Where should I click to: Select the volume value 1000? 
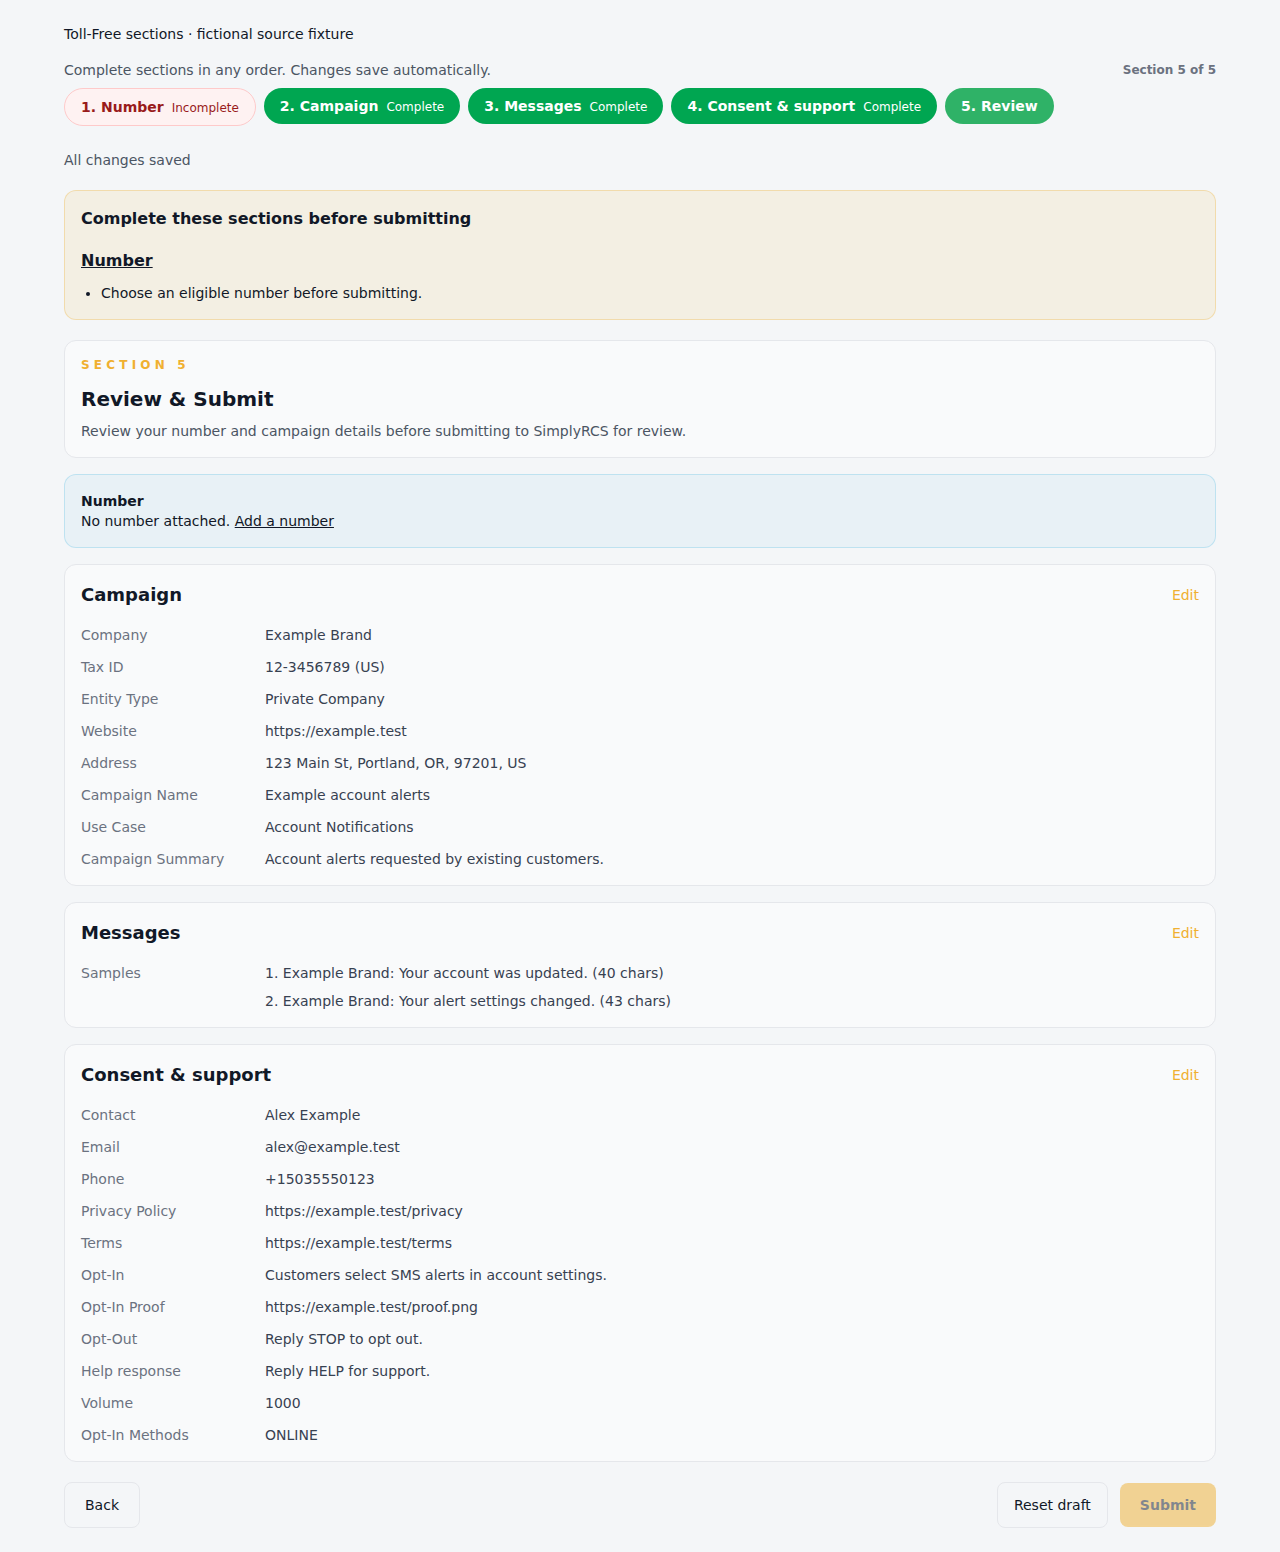283,1403
